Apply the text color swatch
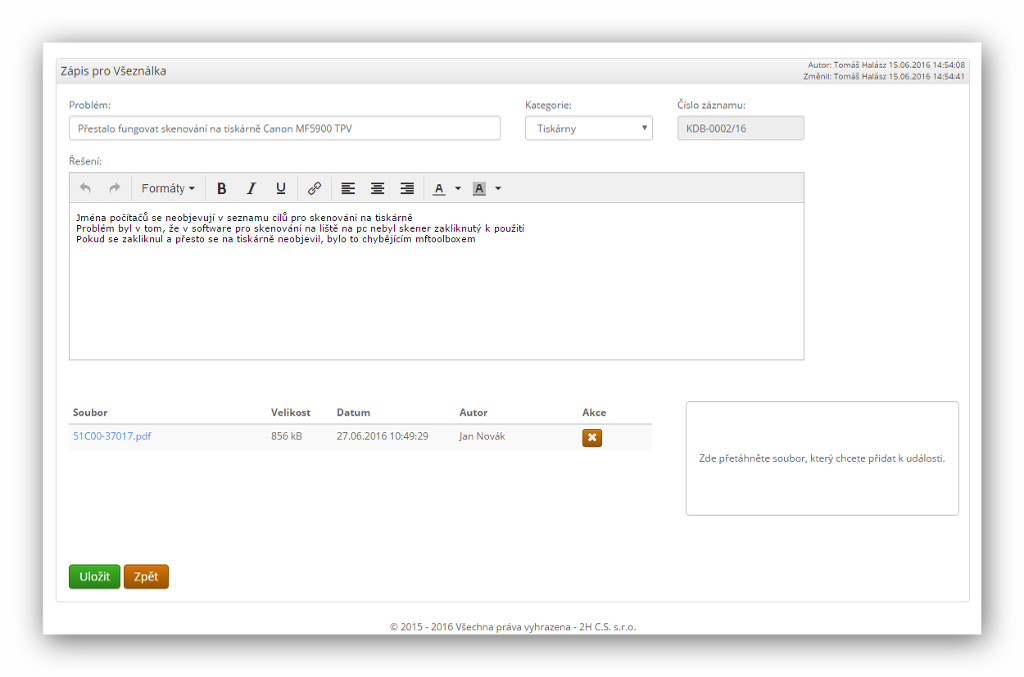 (439, 188)
